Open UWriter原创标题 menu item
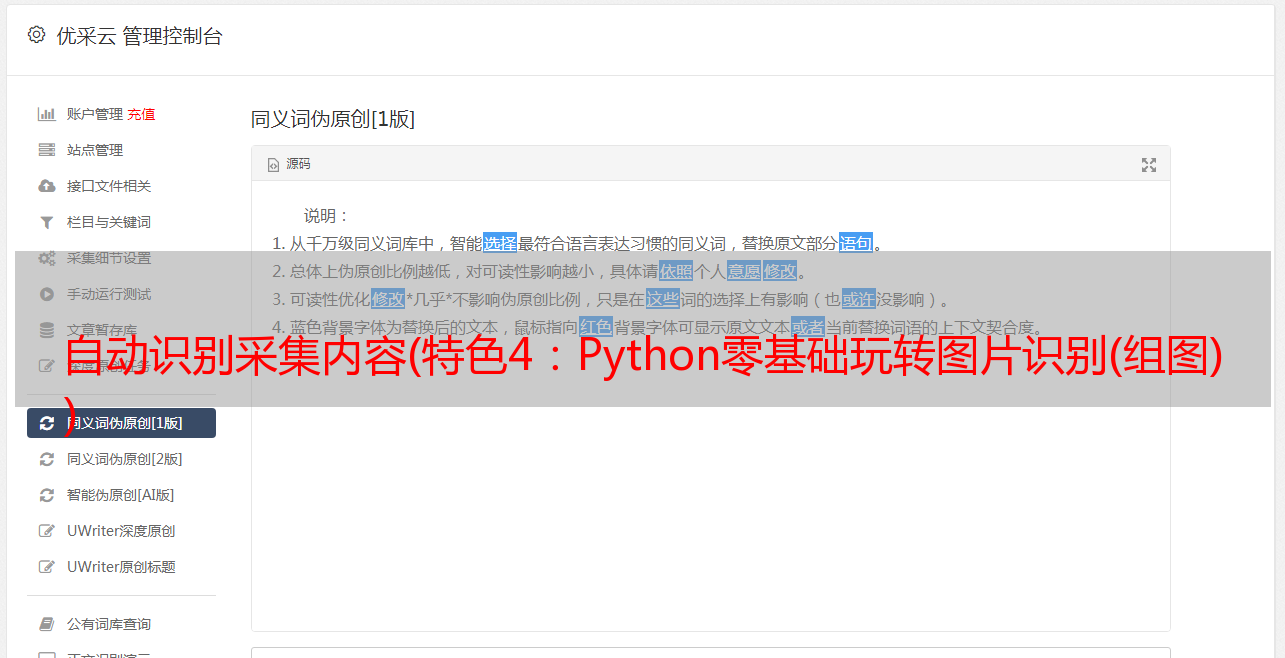Viewport: 1285px width, 658px height. [121, 567]
